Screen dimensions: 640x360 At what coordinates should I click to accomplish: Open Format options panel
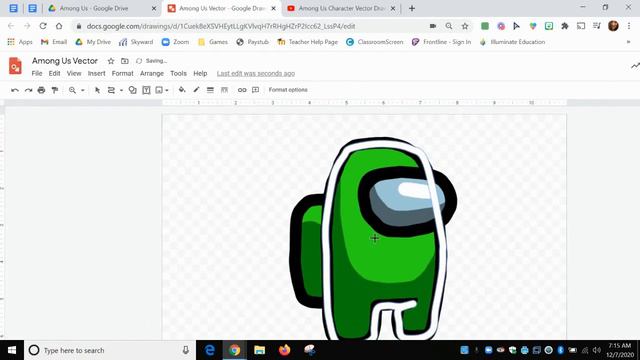point(288,90)
